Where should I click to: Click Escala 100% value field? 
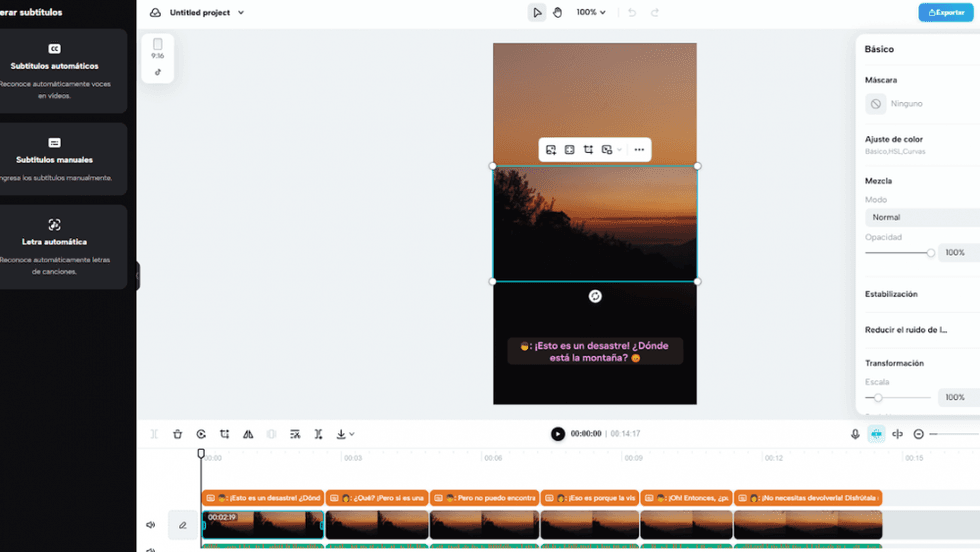(x=959, y=398)
